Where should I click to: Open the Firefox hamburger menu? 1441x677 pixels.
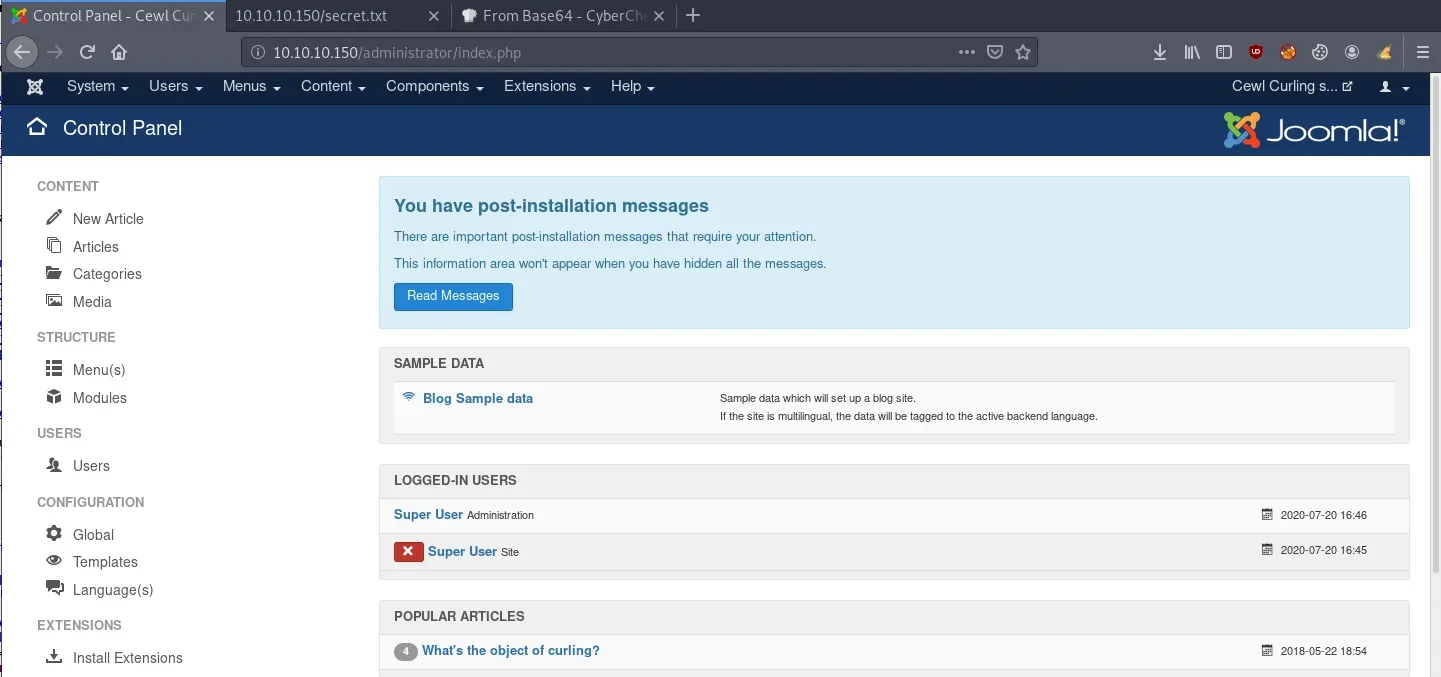pos(1422,52)
